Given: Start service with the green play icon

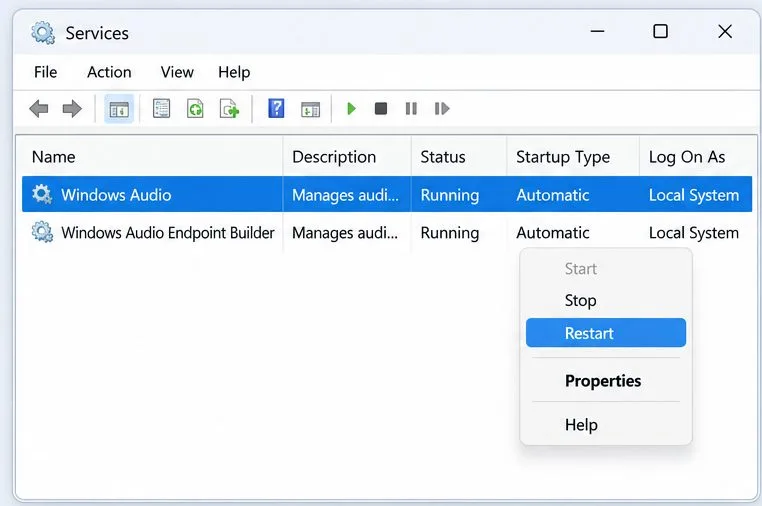Looking at the screenshot, I should [x=351, y=108].
